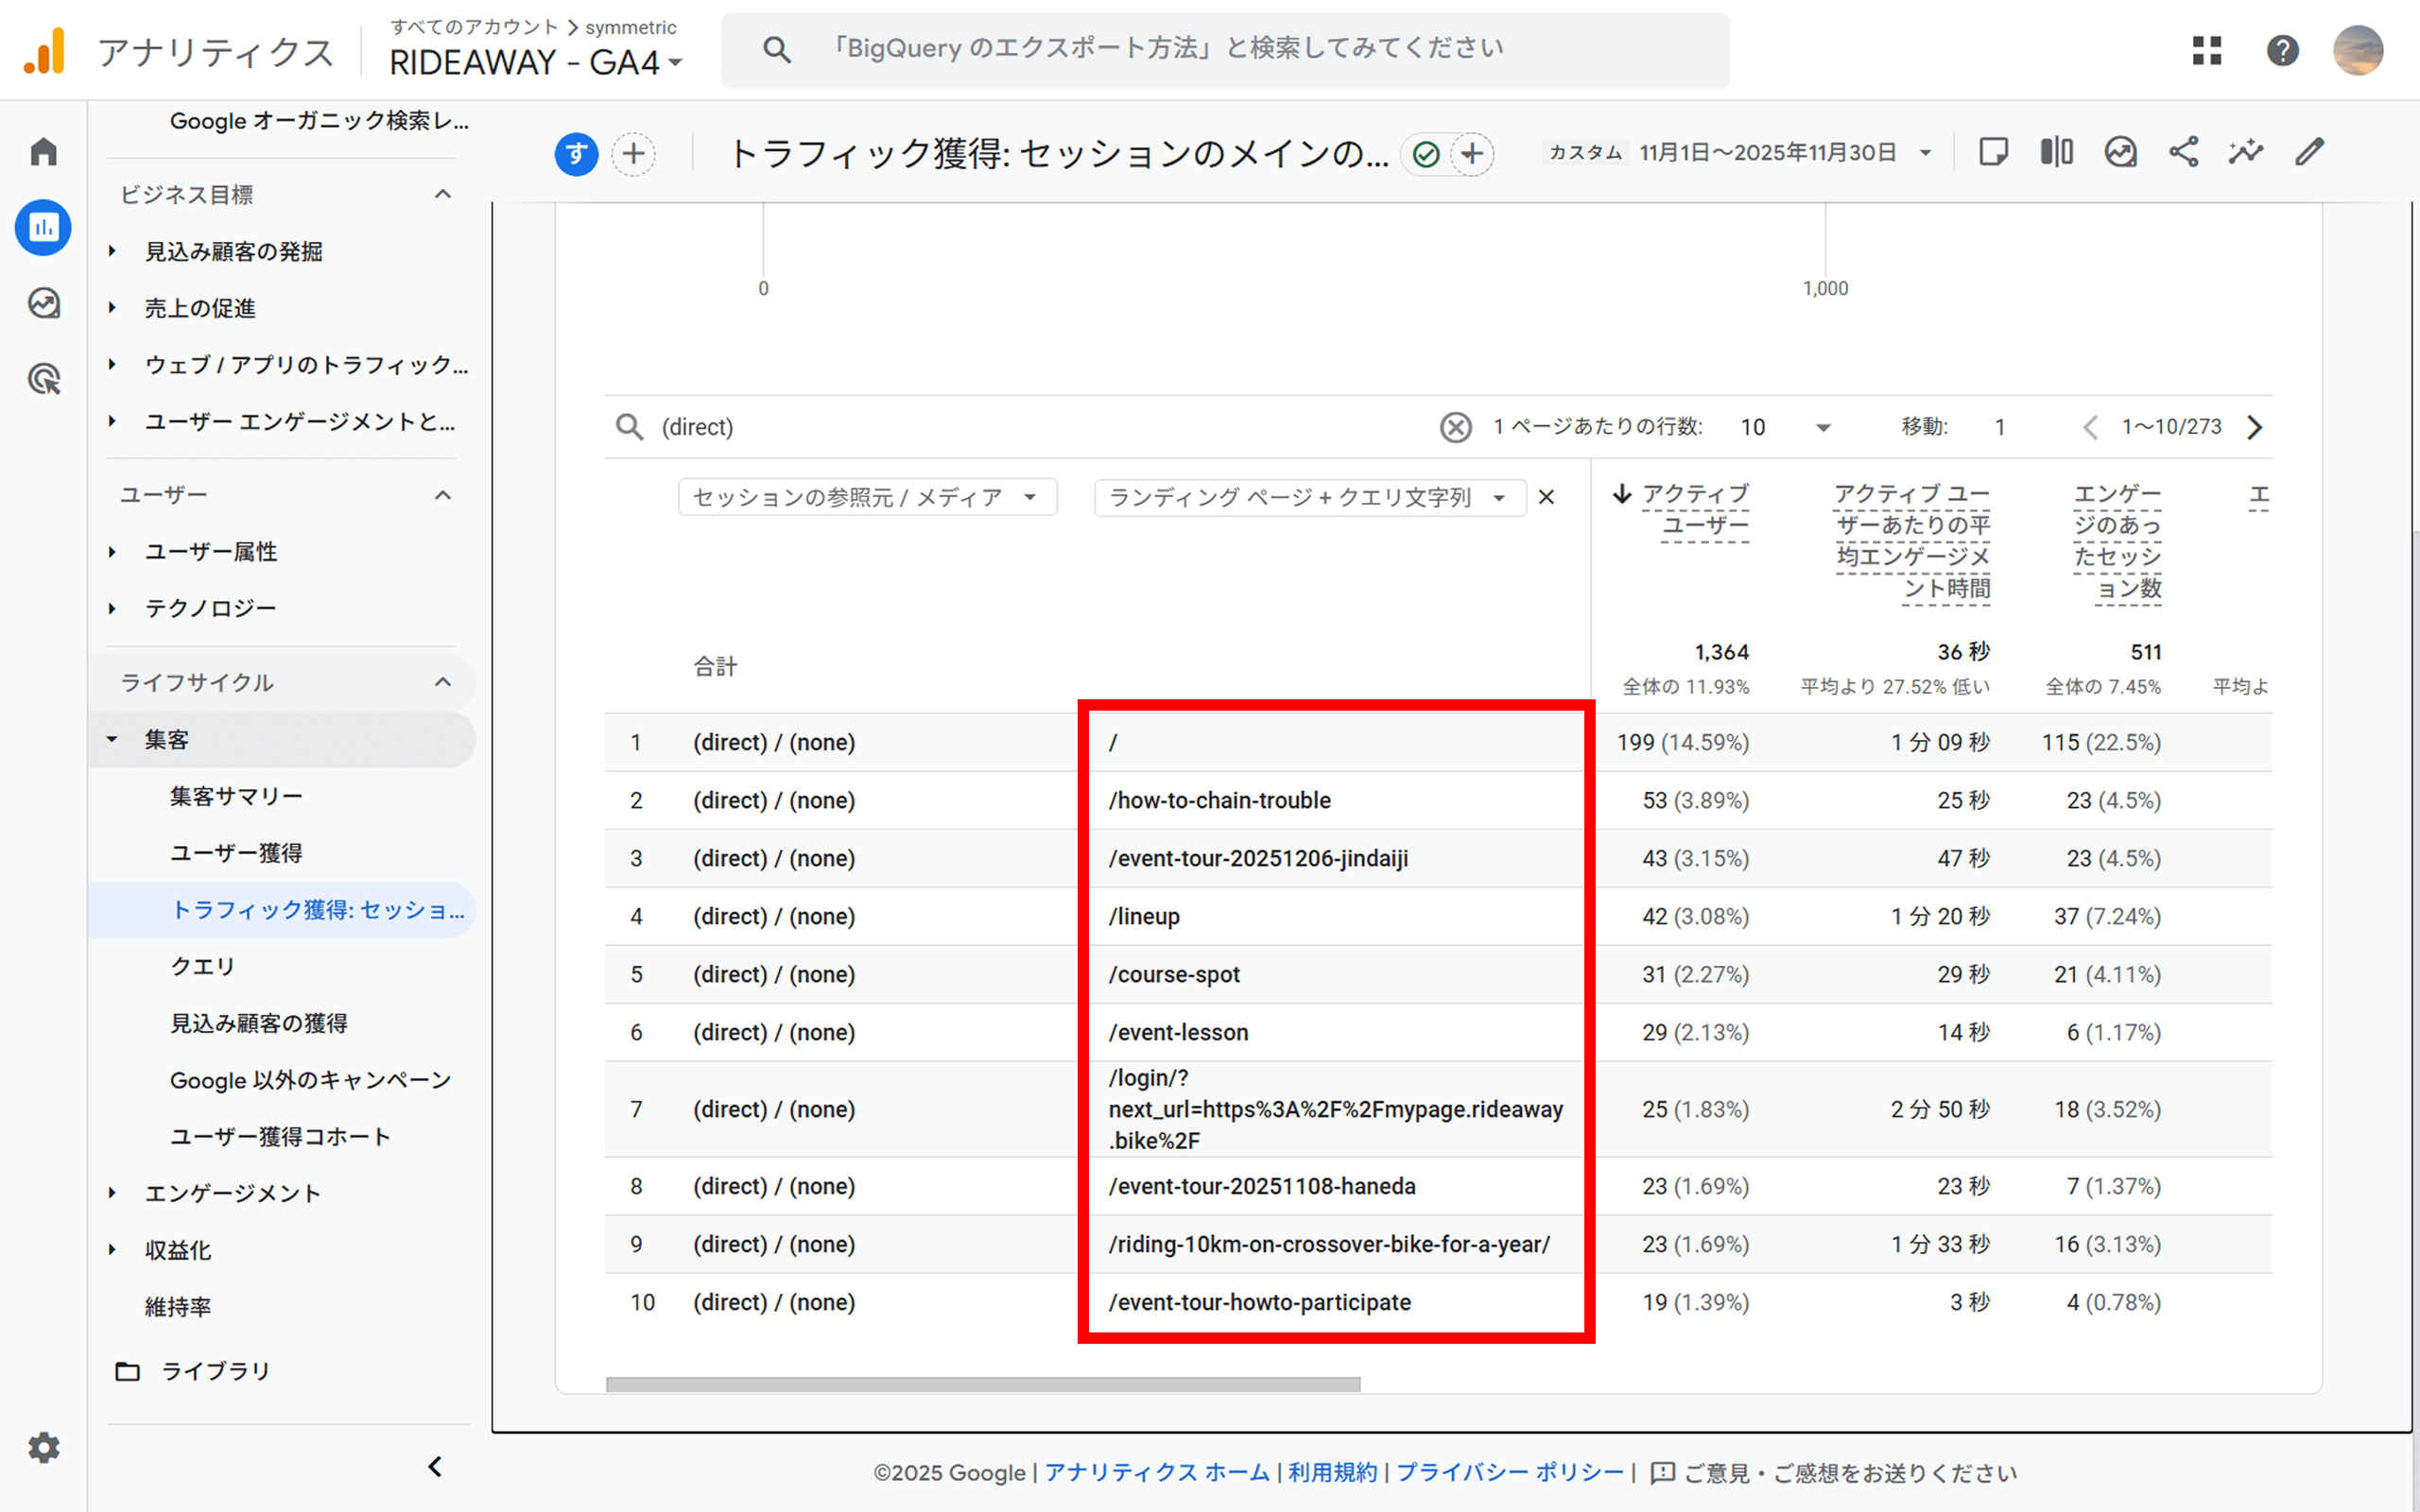This screenshot has height=1512, width=2420.
Task: Go to next page of table results
Action: (2255, 428)
